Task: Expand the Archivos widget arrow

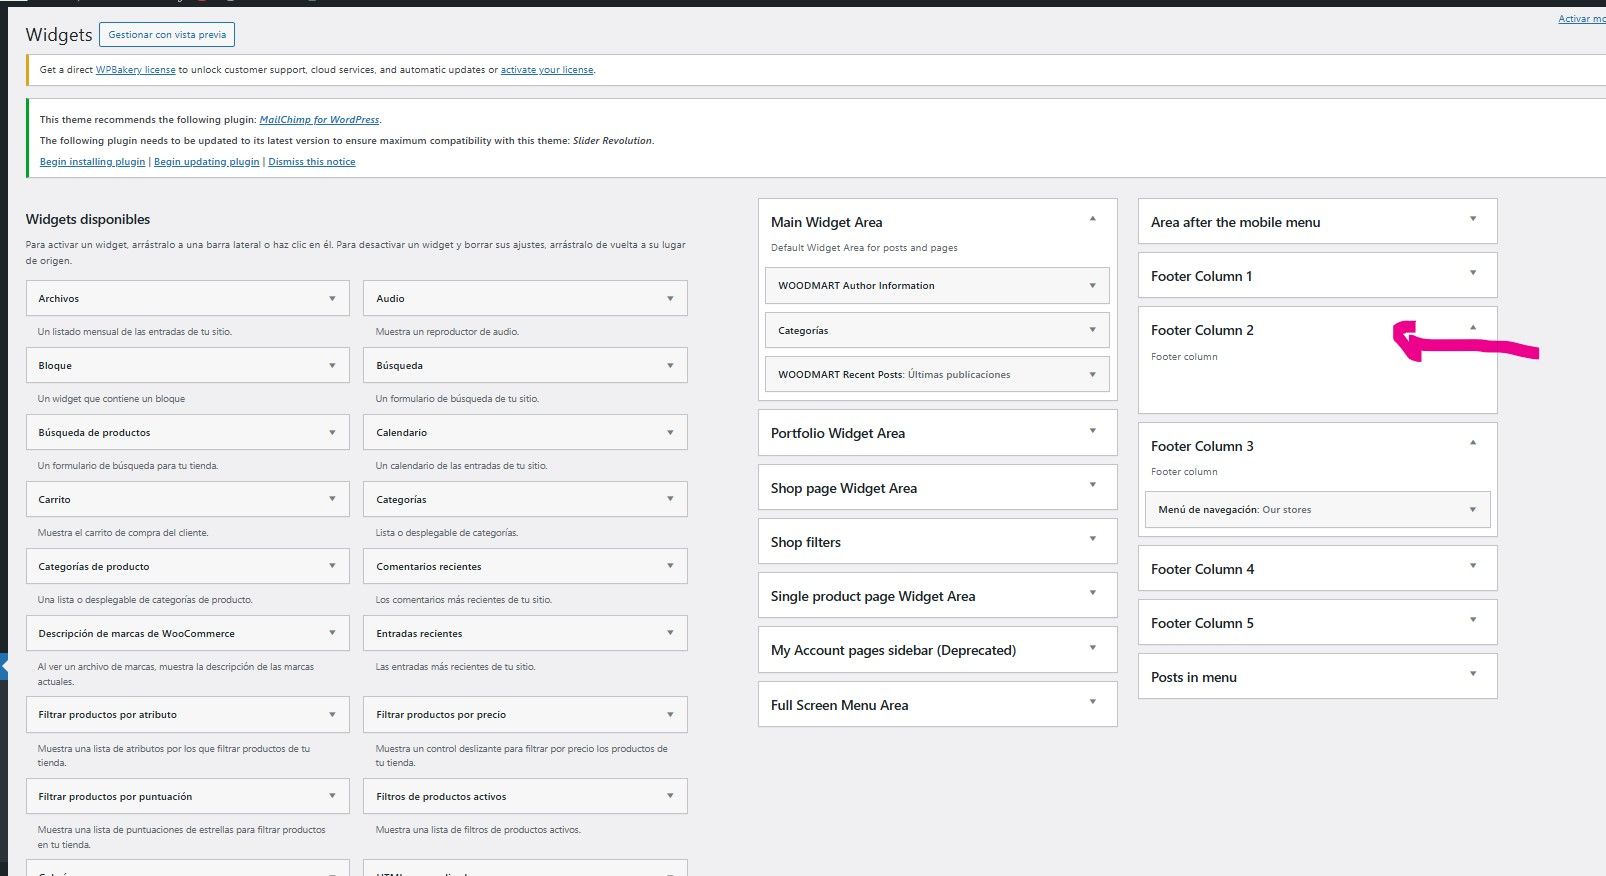Action: click(x=332, y=298)
